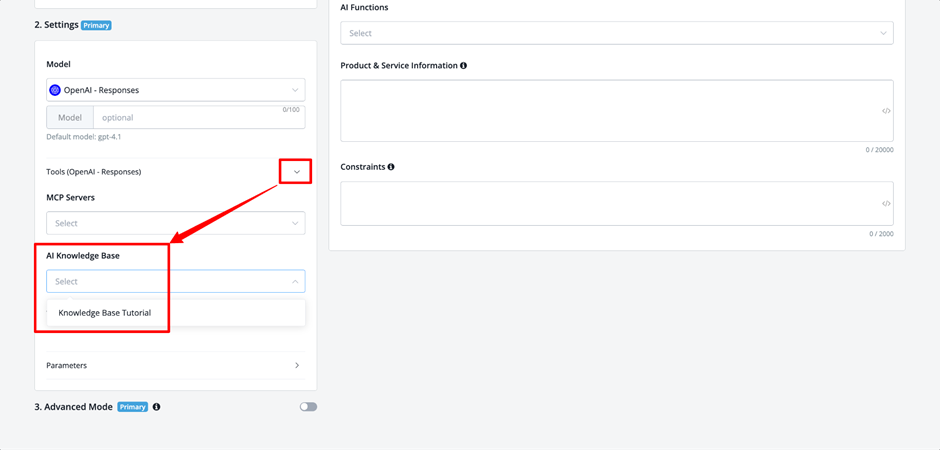Click the Primary badge next to Settings
Image resolution: width=940 pixels, height=450 pixels.
pyautogui.click(x=97, y=25)
